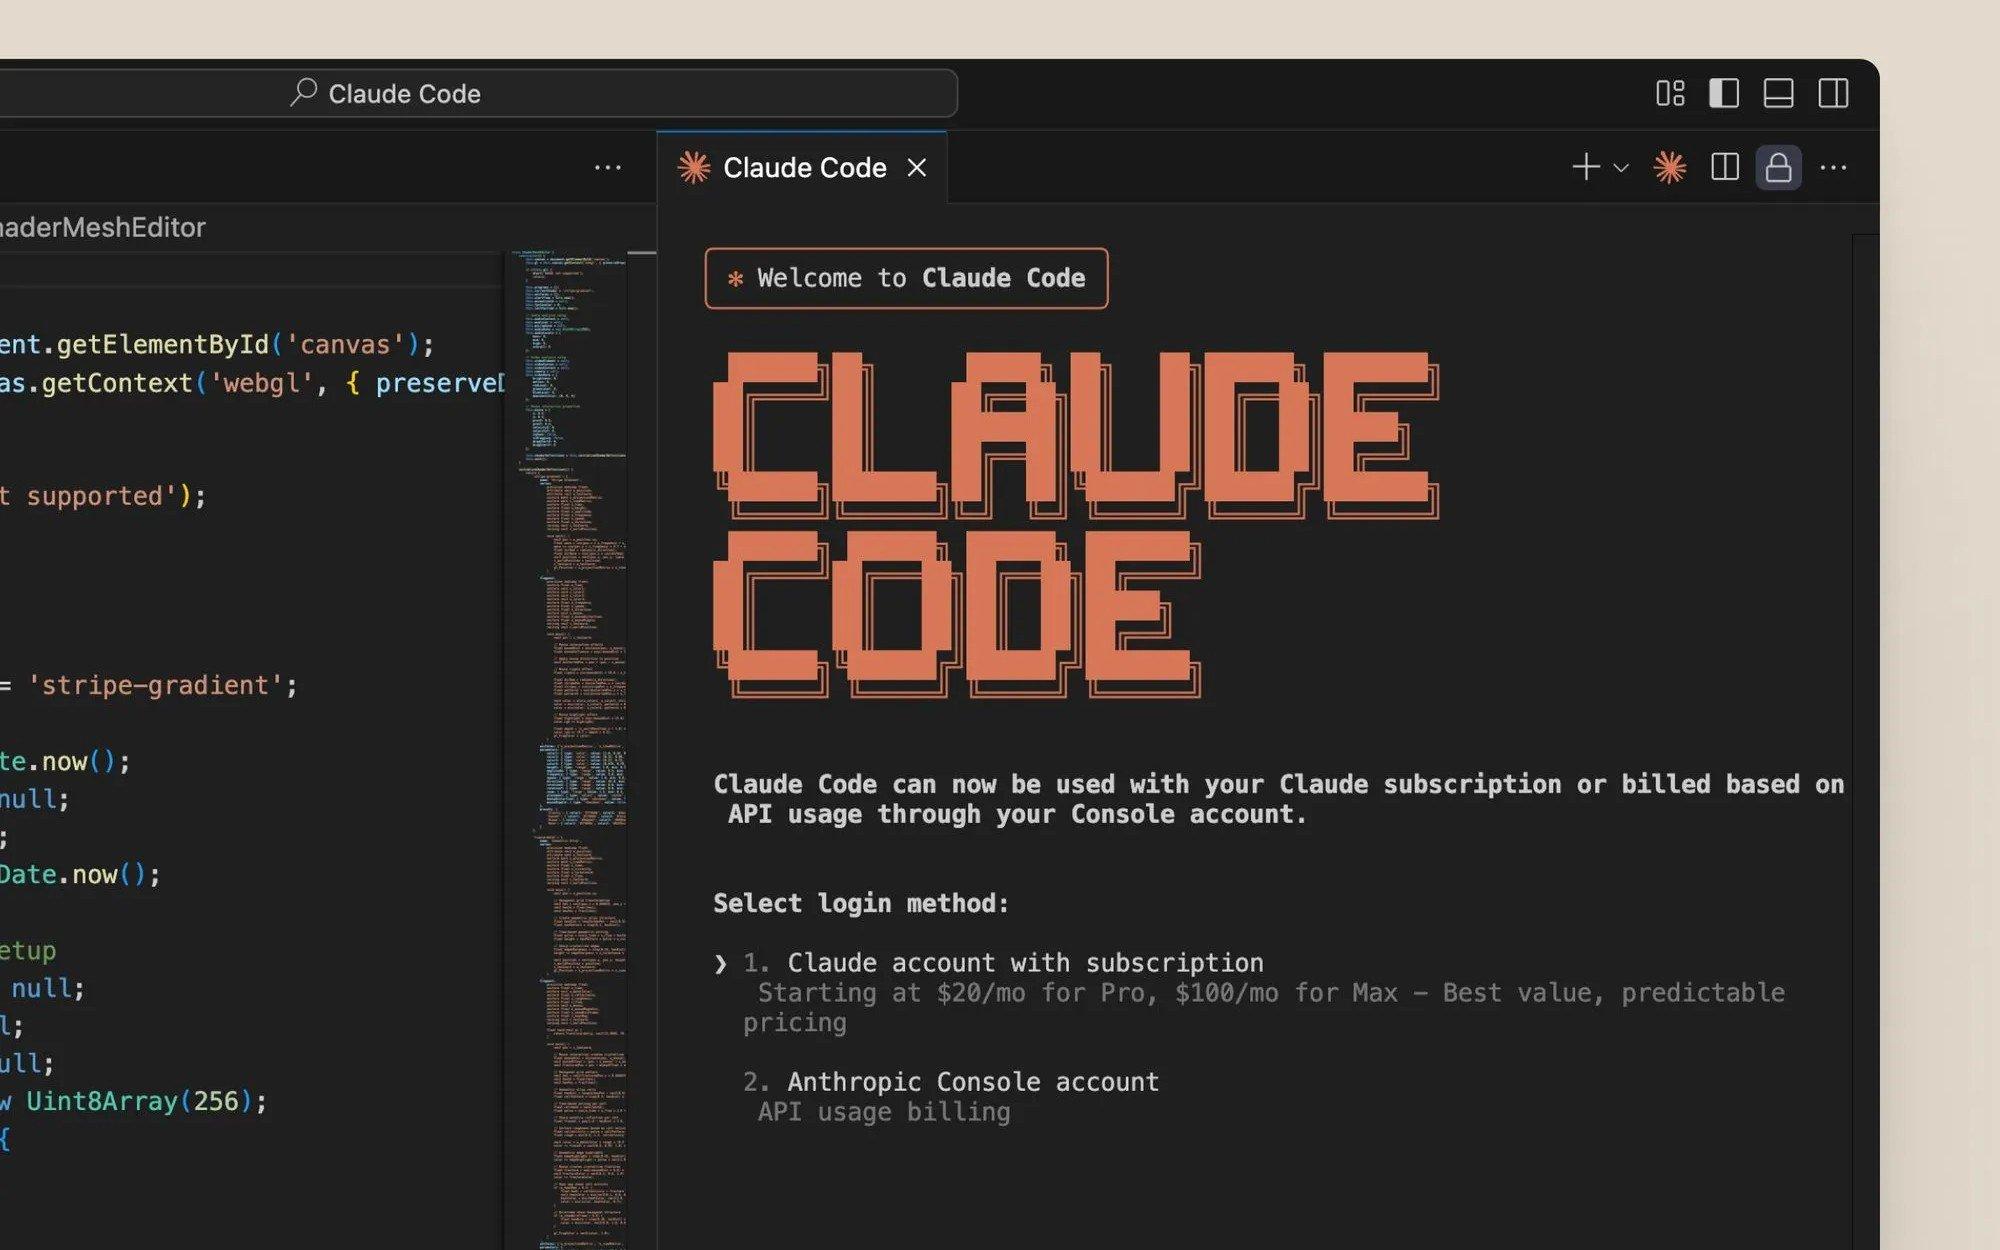Launch a new terminal with the plus icon
This screenshot has height=1250, width=2000.
1586,167
